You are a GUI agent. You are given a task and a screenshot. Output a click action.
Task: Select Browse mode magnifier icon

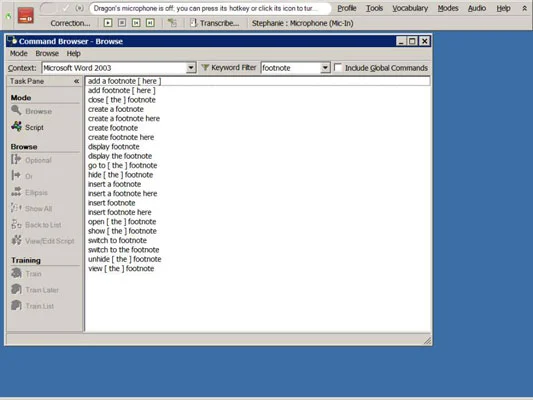point(16,110)
